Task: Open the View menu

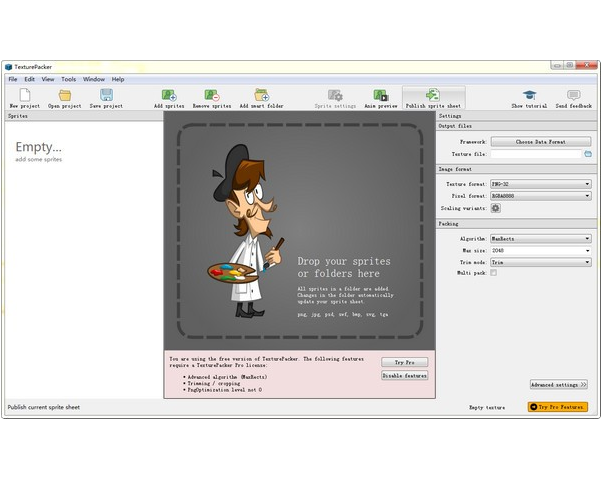Action: (48, 79)
